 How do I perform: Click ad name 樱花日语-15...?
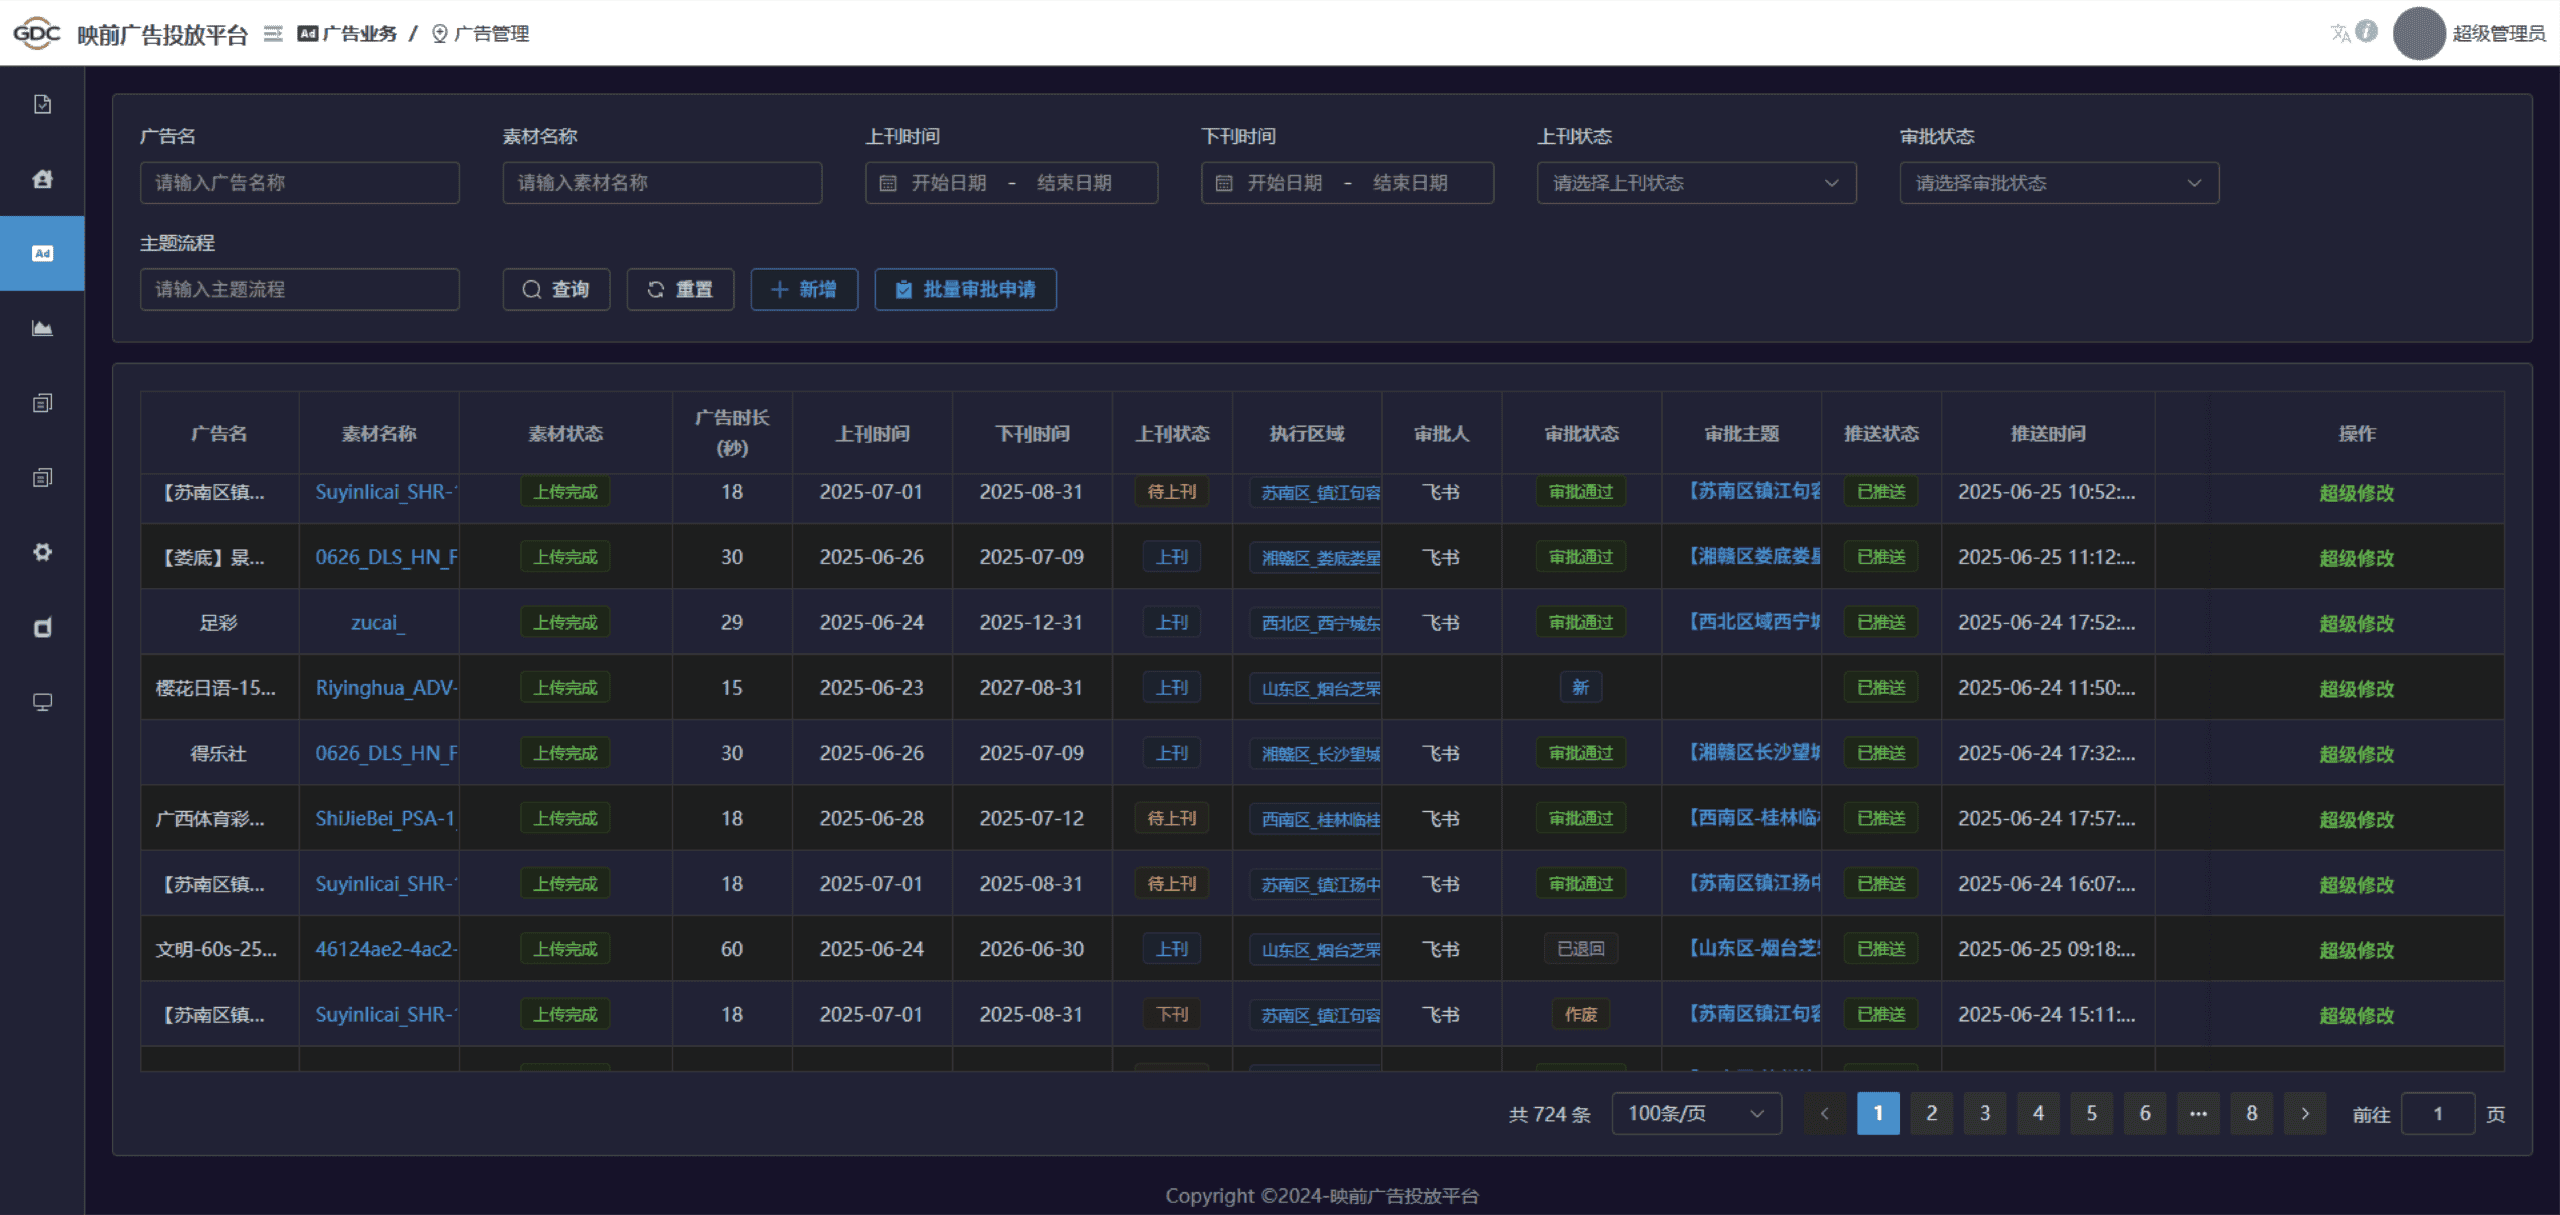pos(216,688)
